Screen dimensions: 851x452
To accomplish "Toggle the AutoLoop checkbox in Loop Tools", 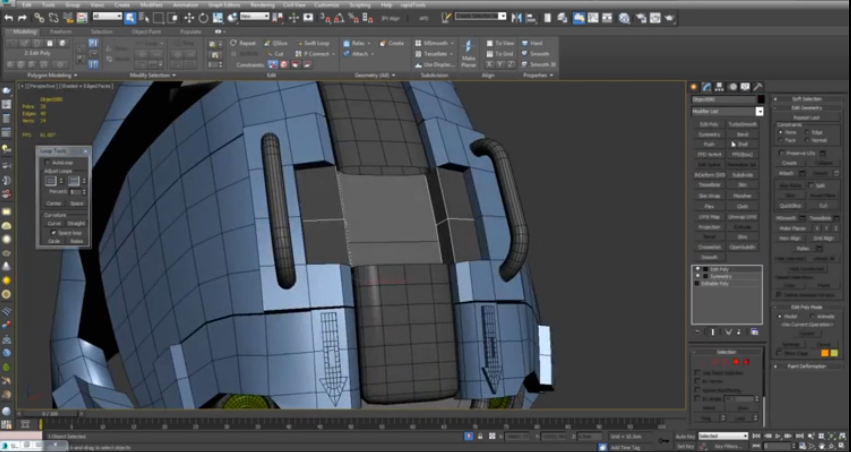I will [47, 162].
